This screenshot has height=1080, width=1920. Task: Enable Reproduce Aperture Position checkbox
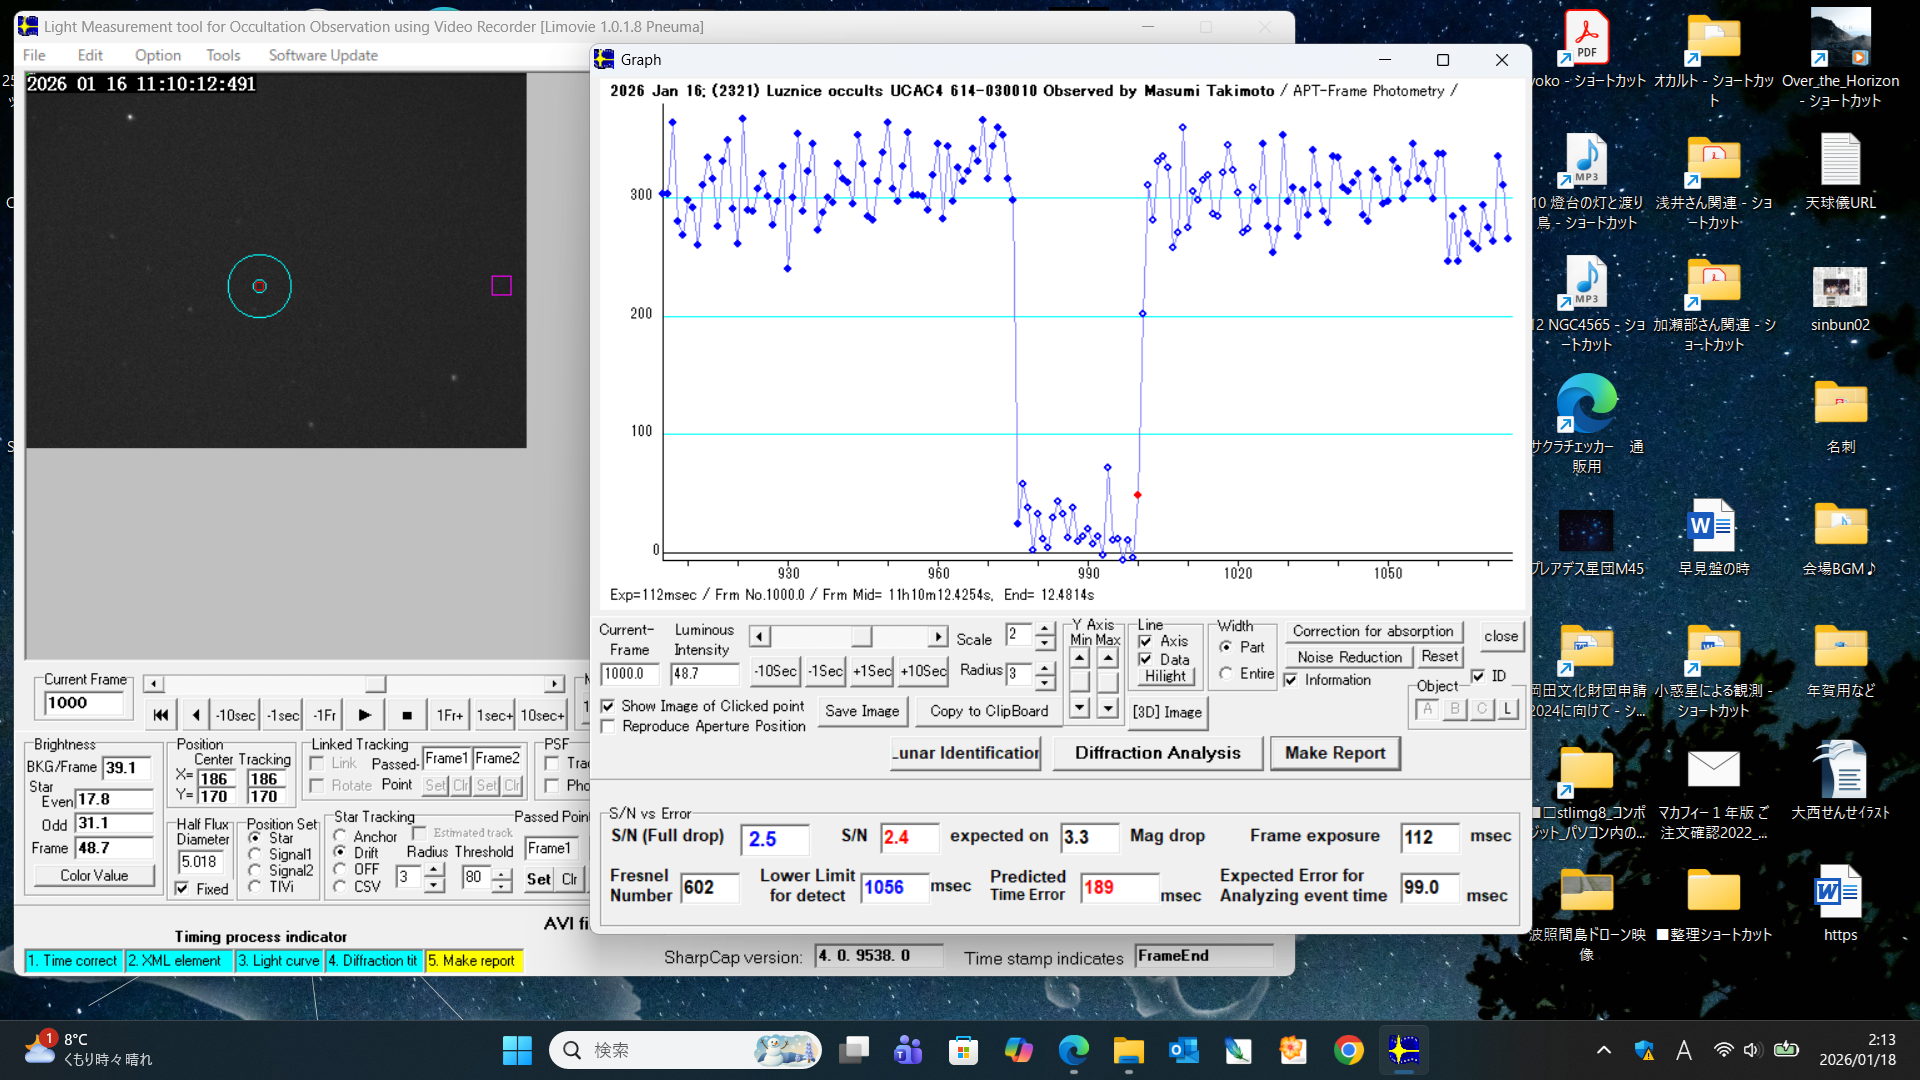tap(608, 726)
